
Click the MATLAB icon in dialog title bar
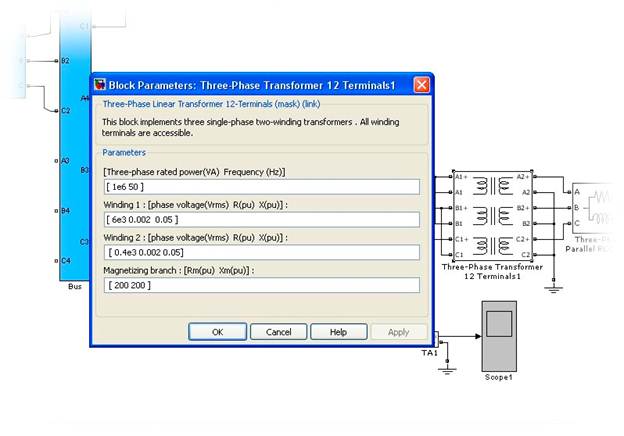pyautogui.click(x=100, y=85)
